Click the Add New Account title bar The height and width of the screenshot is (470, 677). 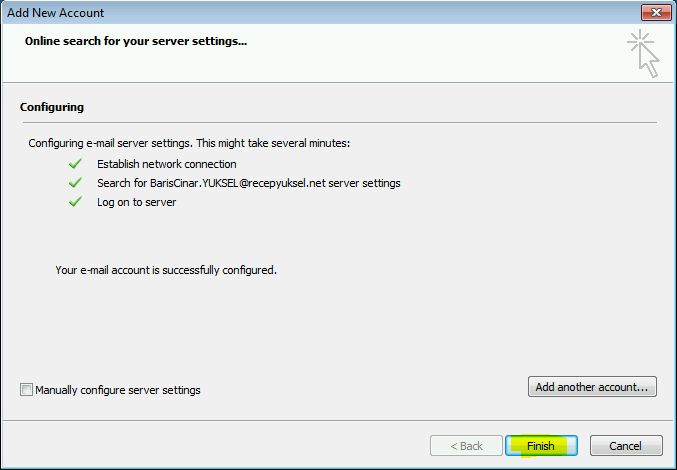click(x=320, y=13)
